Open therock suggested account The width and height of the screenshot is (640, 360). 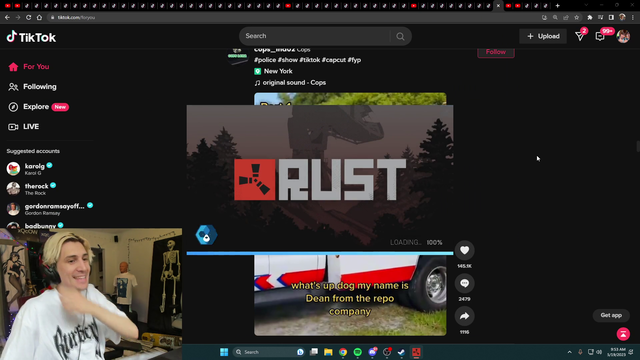click(32, 189)
